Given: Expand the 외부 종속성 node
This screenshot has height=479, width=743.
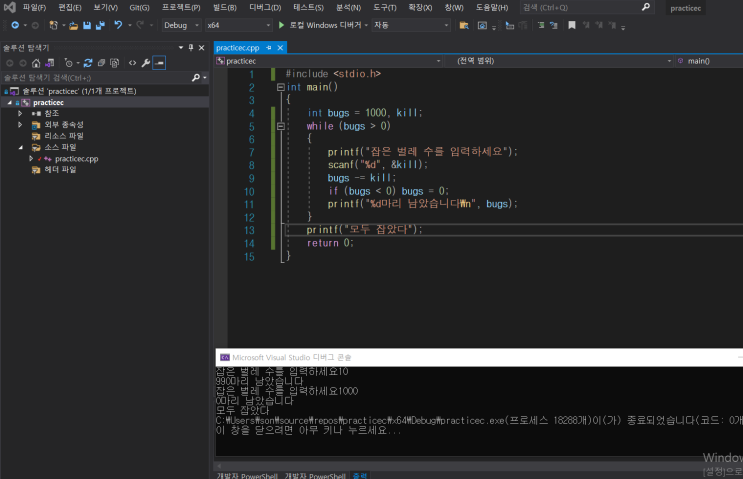Looking at the screenshot, I should 20,124.
